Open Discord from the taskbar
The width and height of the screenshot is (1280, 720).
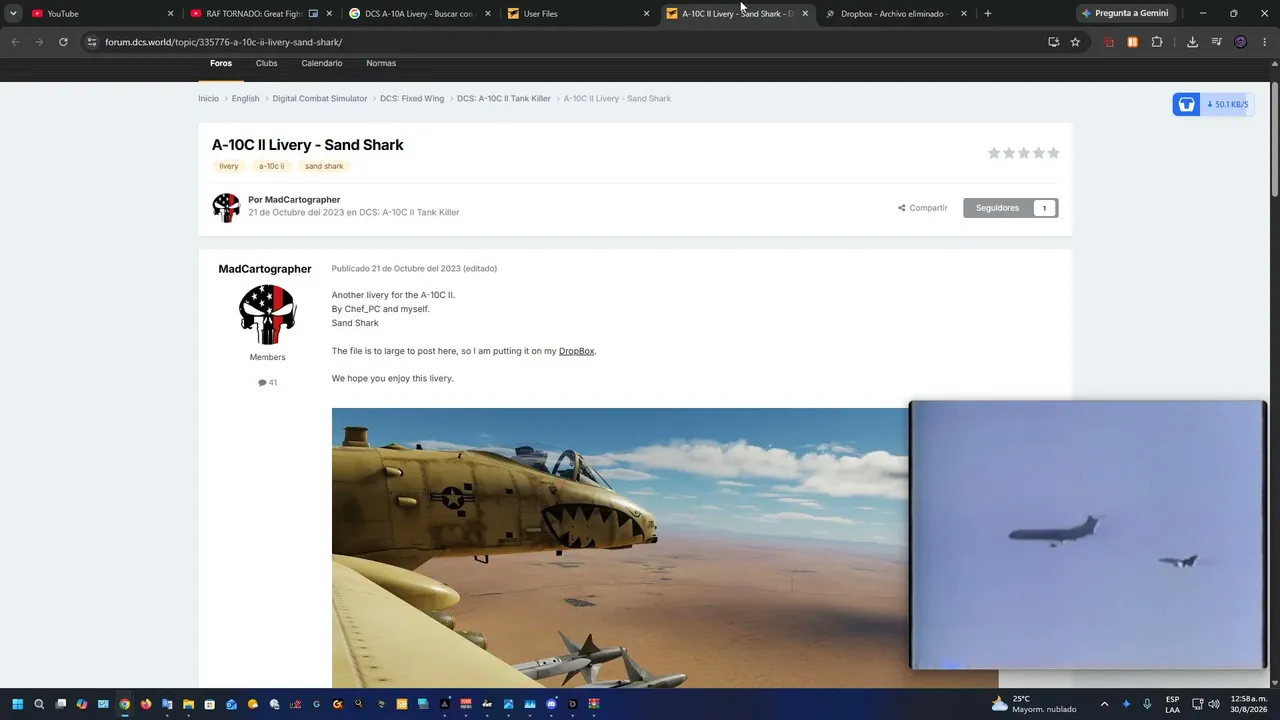coord(551,704)
